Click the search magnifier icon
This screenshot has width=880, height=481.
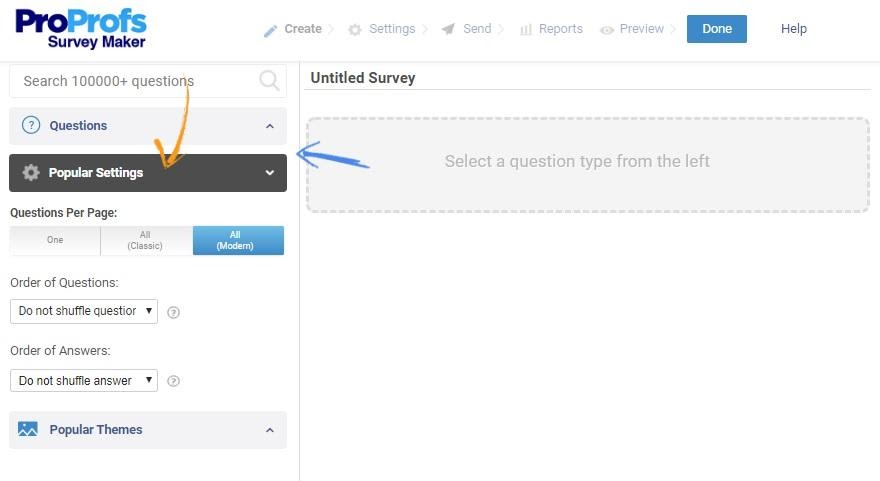(269, 81)
